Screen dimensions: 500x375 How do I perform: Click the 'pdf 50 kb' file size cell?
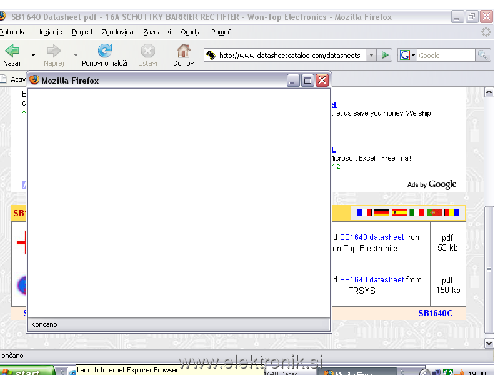(x=447, y=243)
